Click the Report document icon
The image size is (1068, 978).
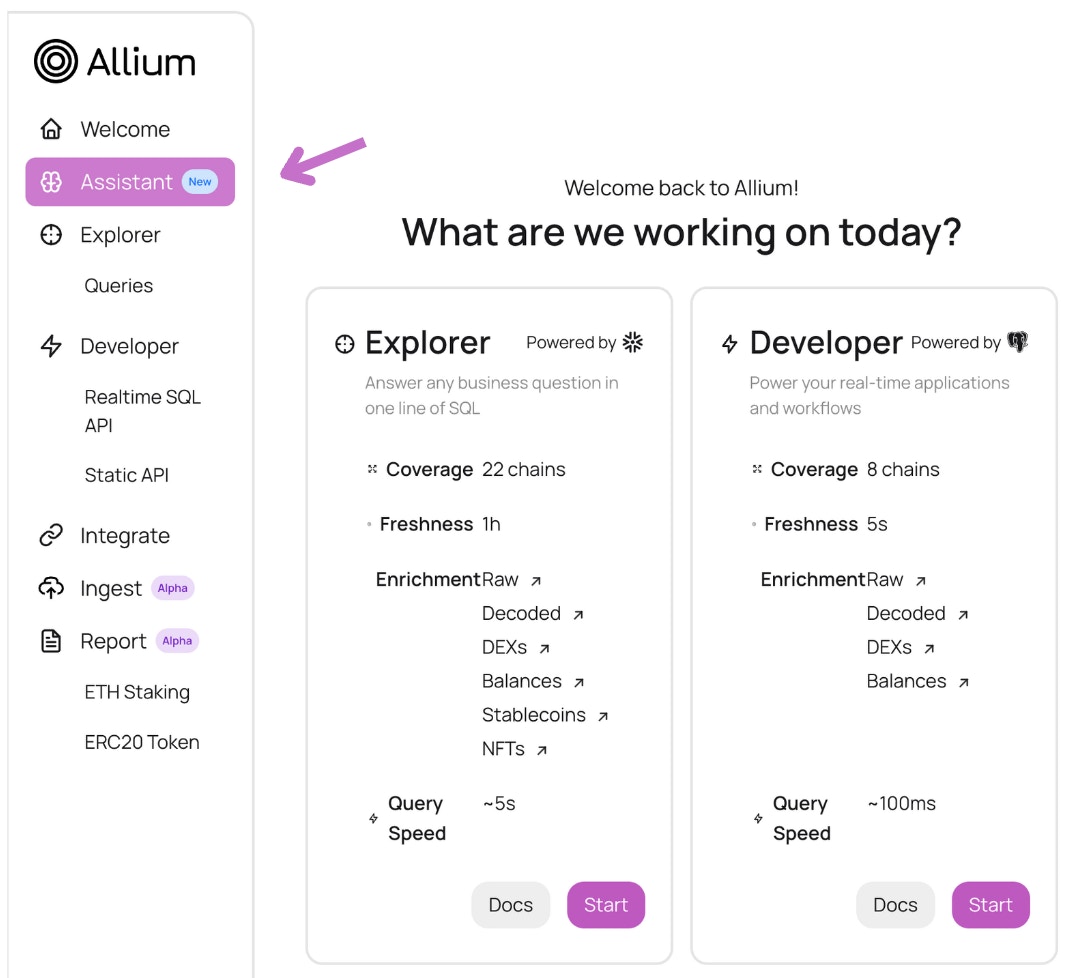pos(51,641)
